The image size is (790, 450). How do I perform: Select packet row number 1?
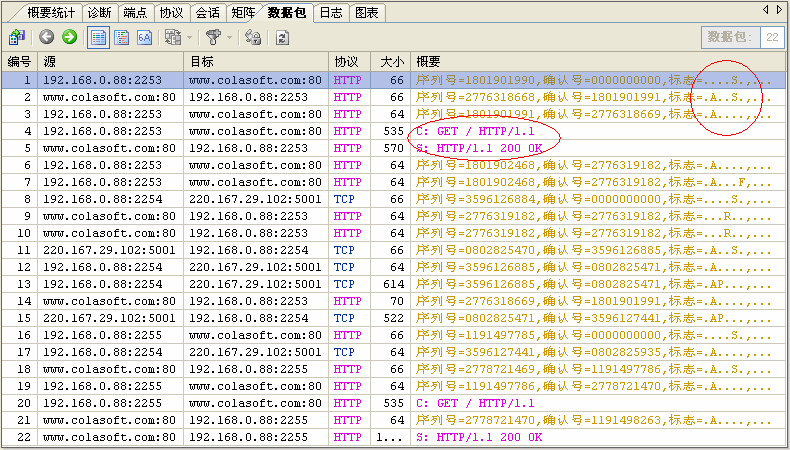393,80
